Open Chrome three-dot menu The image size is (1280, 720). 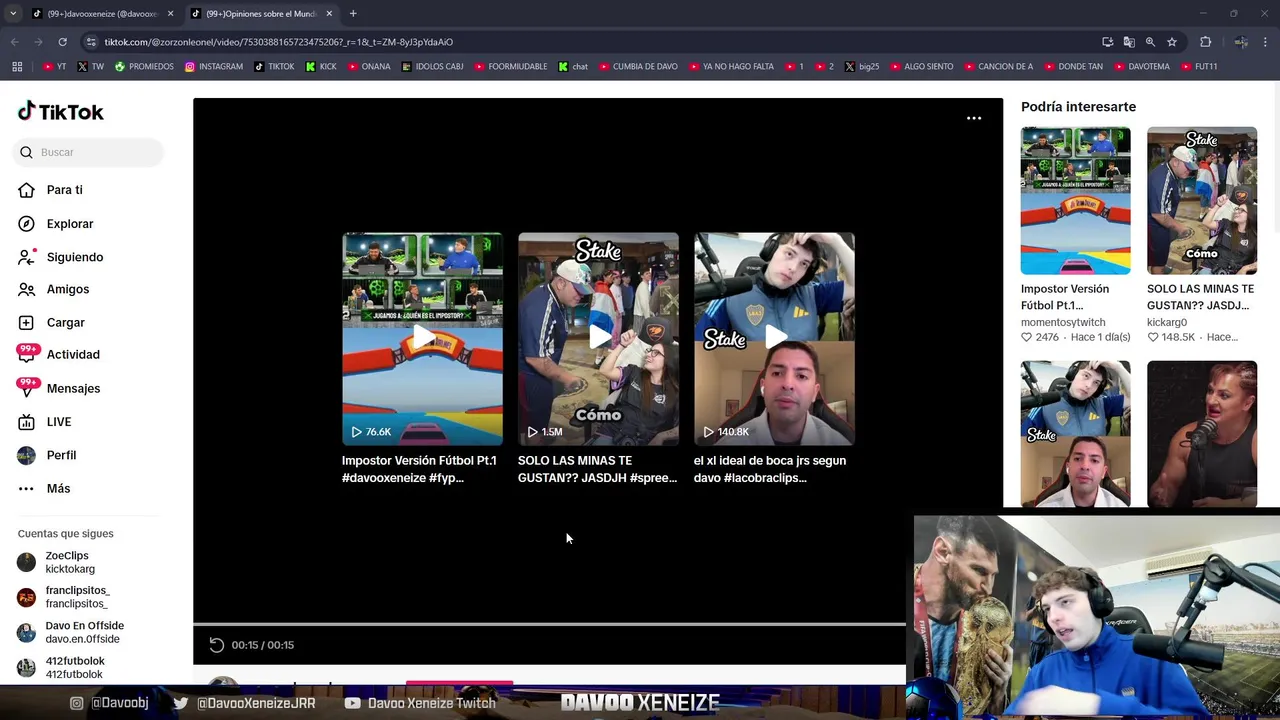coord(1266,42)
